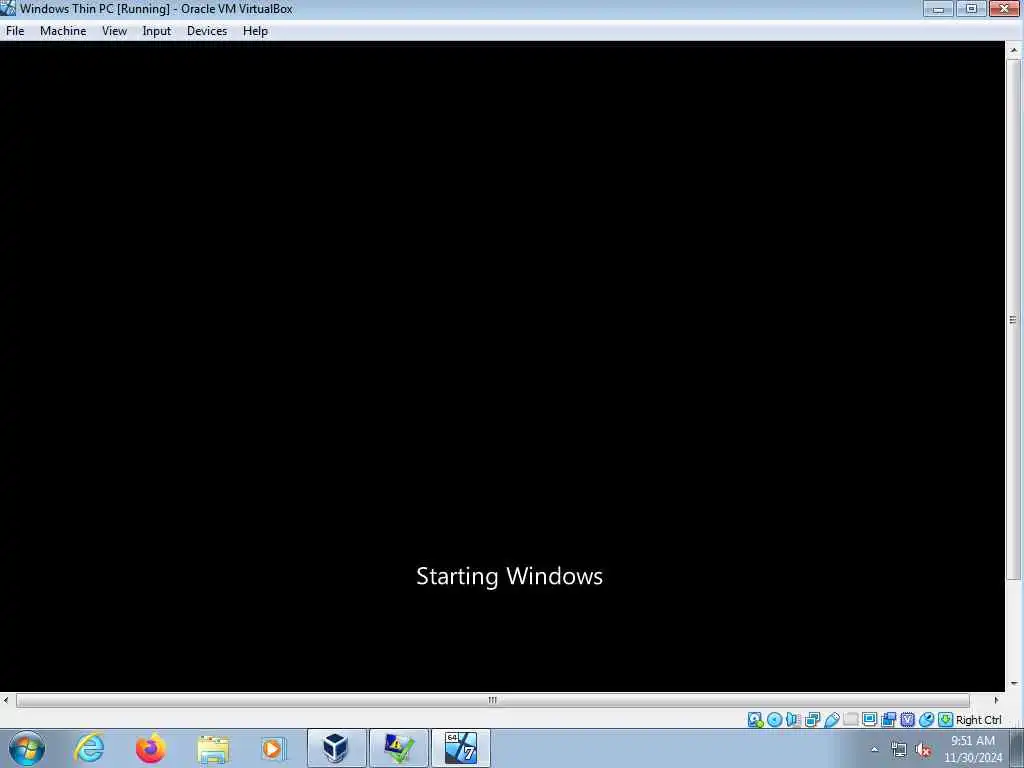
Task: Click the Right Ctrl host key label
Action: (x=978, y=720)
